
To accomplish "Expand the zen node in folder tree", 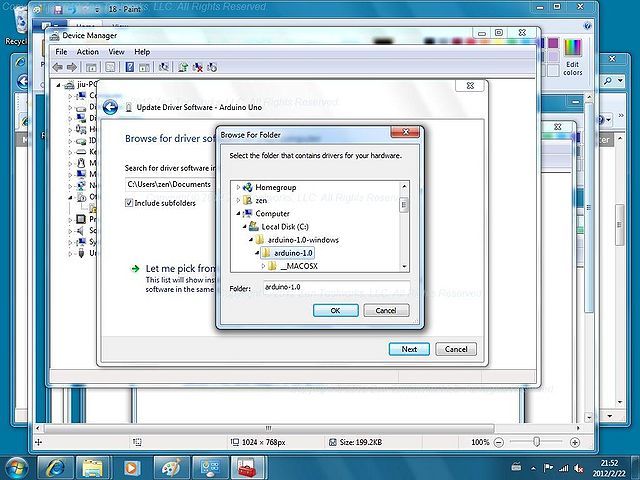I will click(238, 200).
